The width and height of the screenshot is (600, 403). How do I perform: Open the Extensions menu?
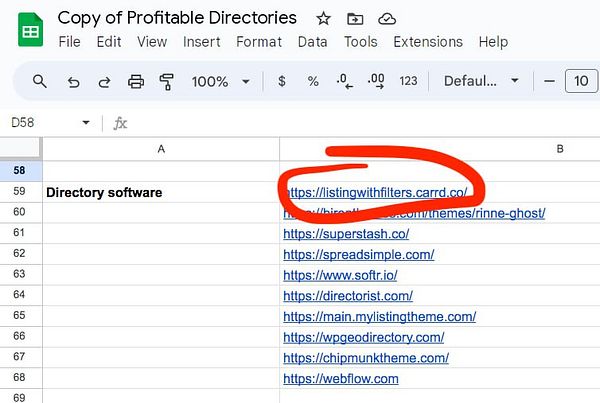click(428, 42)
